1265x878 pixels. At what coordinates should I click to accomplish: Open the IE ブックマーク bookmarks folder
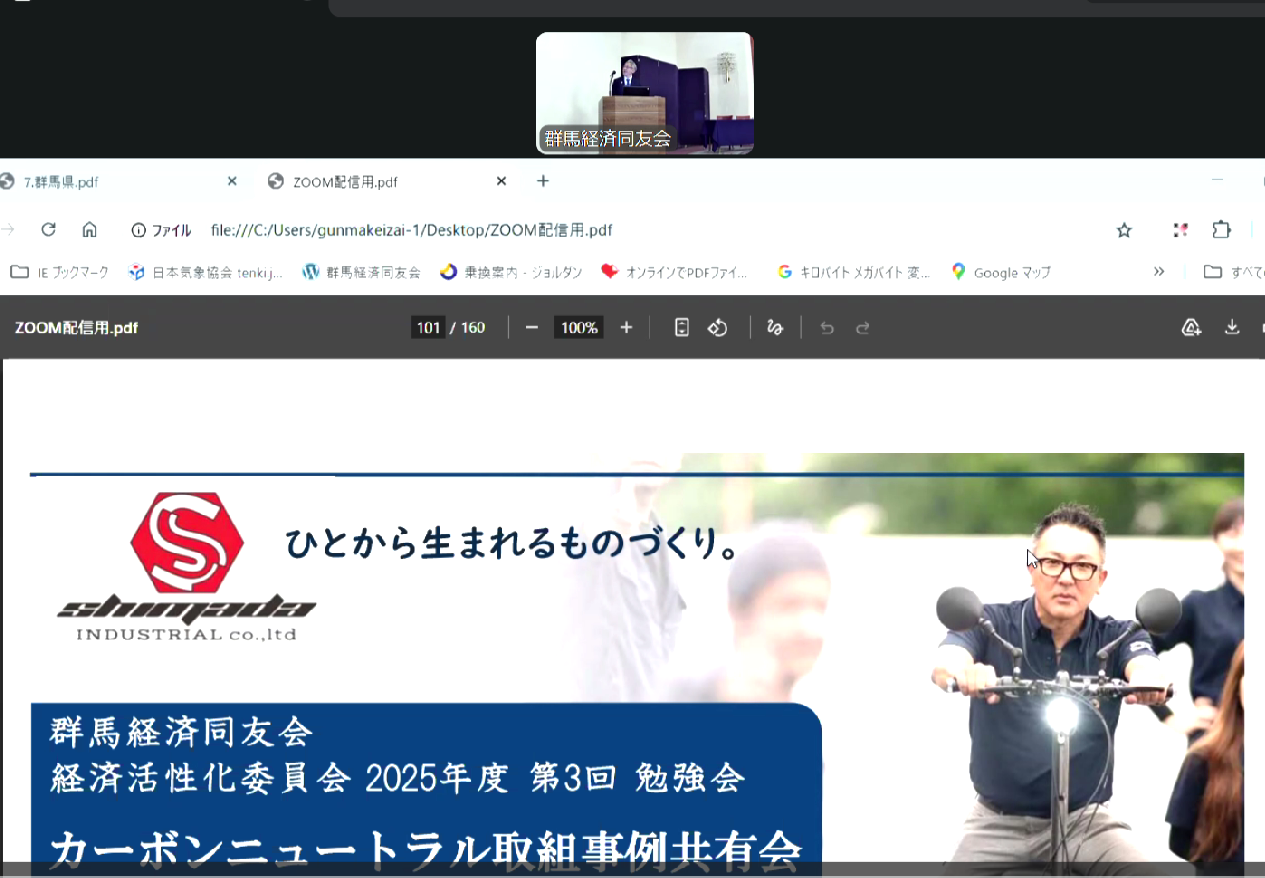pyautogui.click(x=60, y=272)
